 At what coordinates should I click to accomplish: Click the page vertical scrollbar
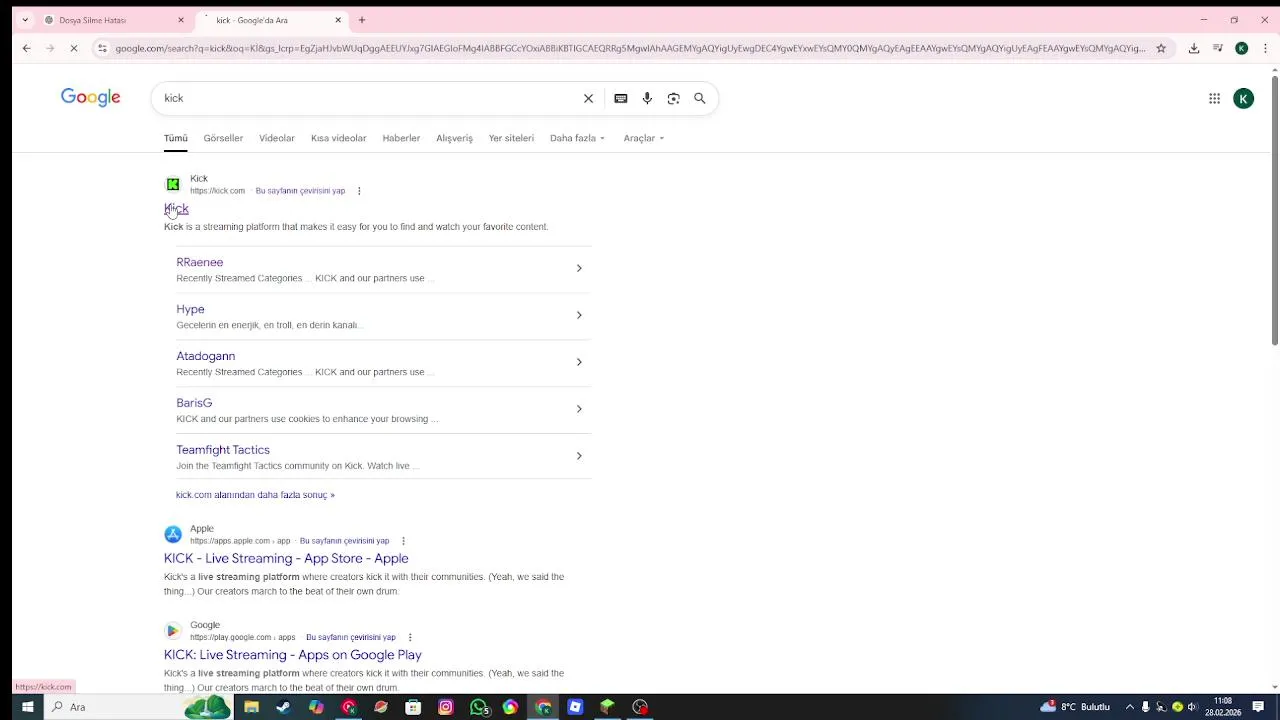pos(1274,212)
